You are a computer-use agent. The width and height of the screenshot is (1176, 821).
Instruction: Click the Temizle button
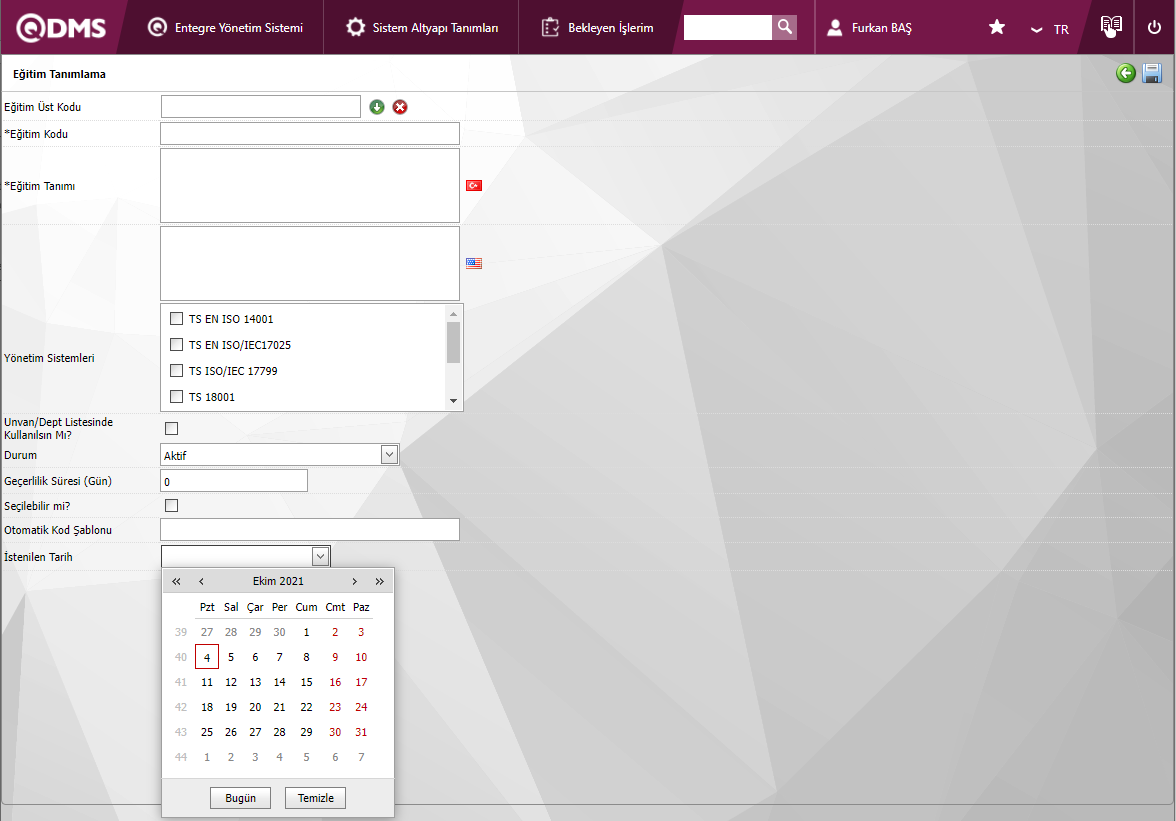tap(316, 798)
